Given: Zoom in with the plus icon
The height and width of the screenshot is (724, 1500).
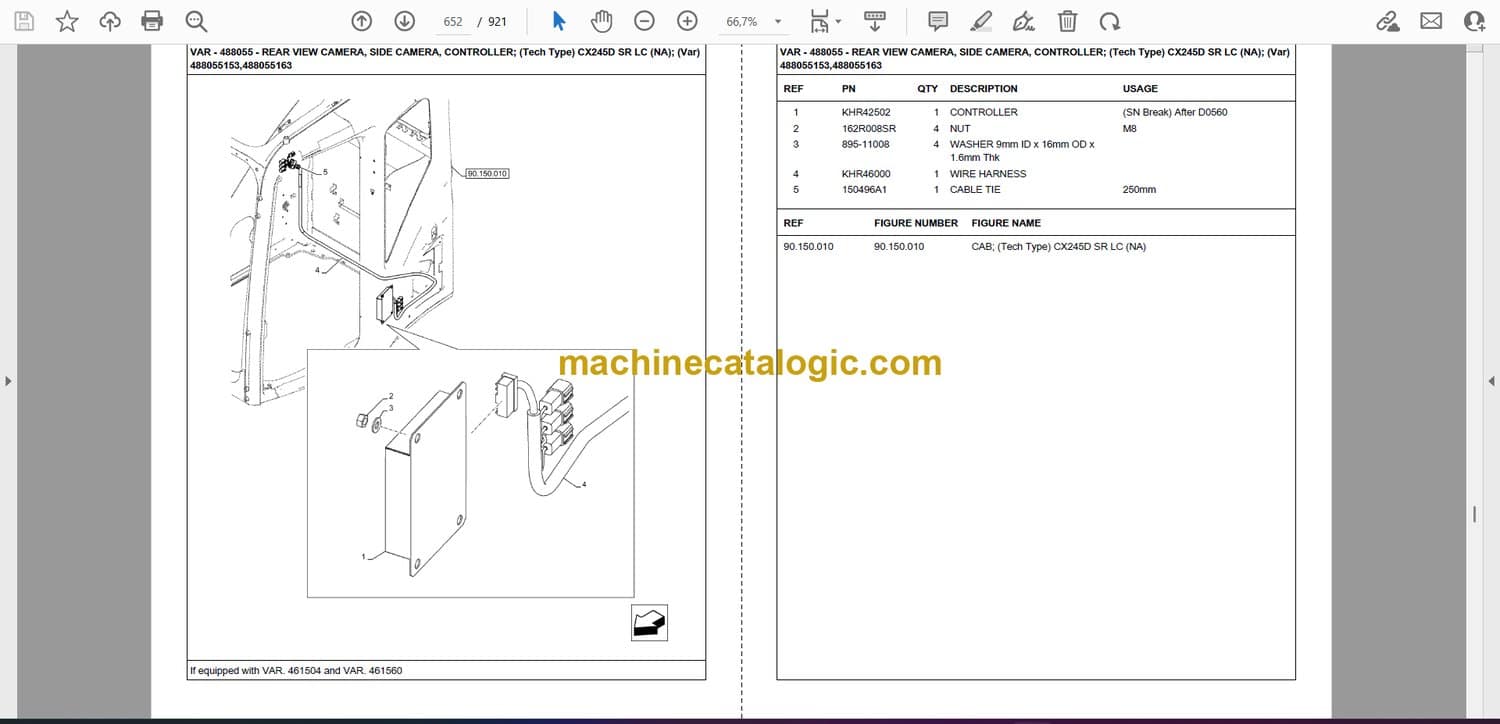Looking at the screenshot, I should coord(687,21).
